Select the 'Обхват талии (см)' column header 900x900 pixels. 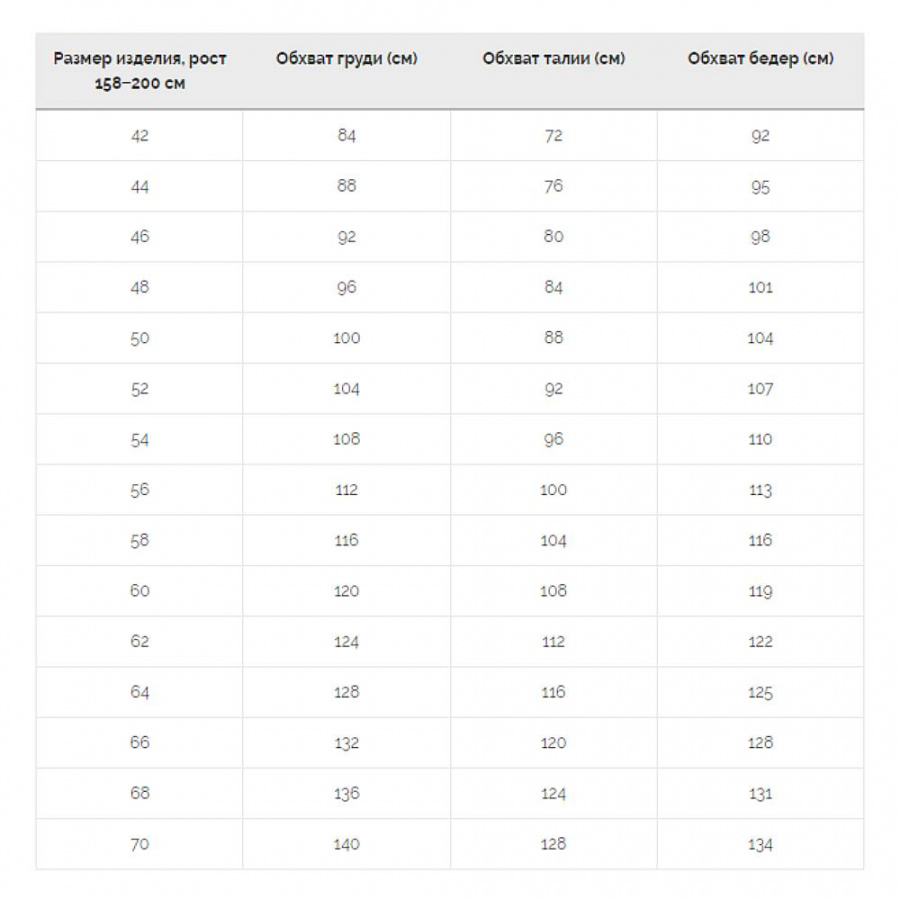pyautogui.click(x=553, y=58)
